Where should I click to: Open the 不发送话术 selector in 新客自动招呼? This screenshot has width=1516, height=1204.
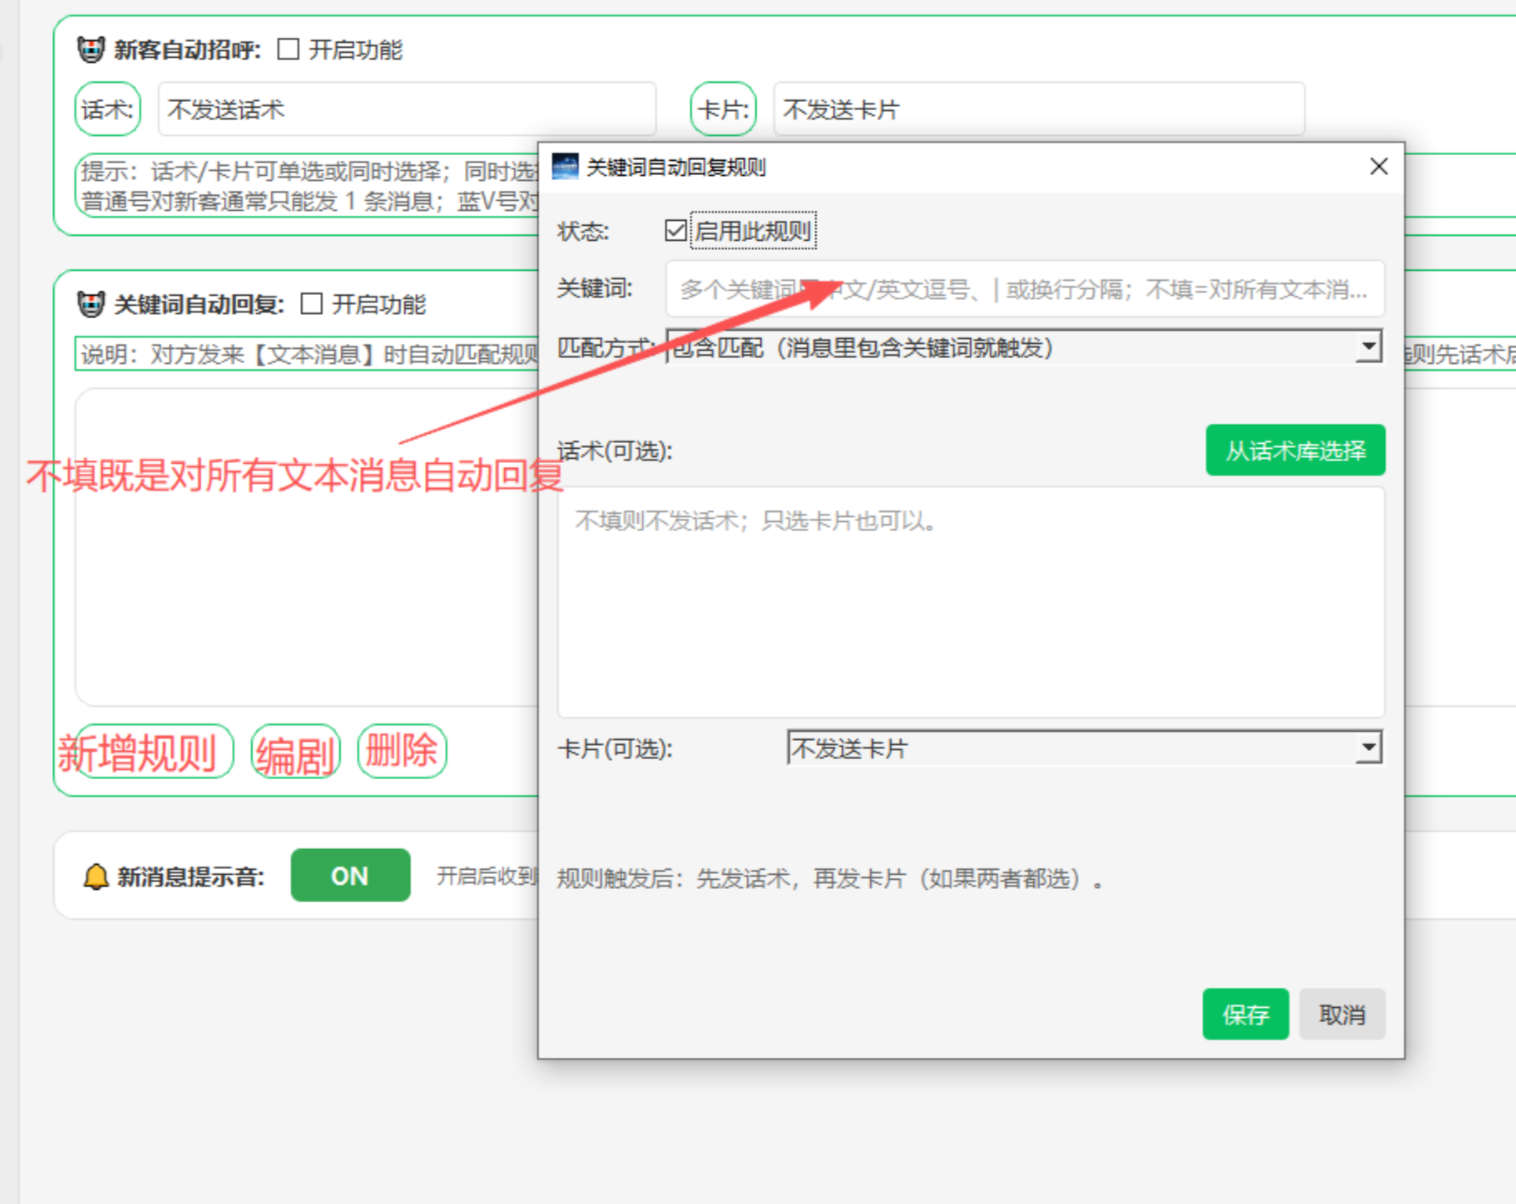(406, 109)
